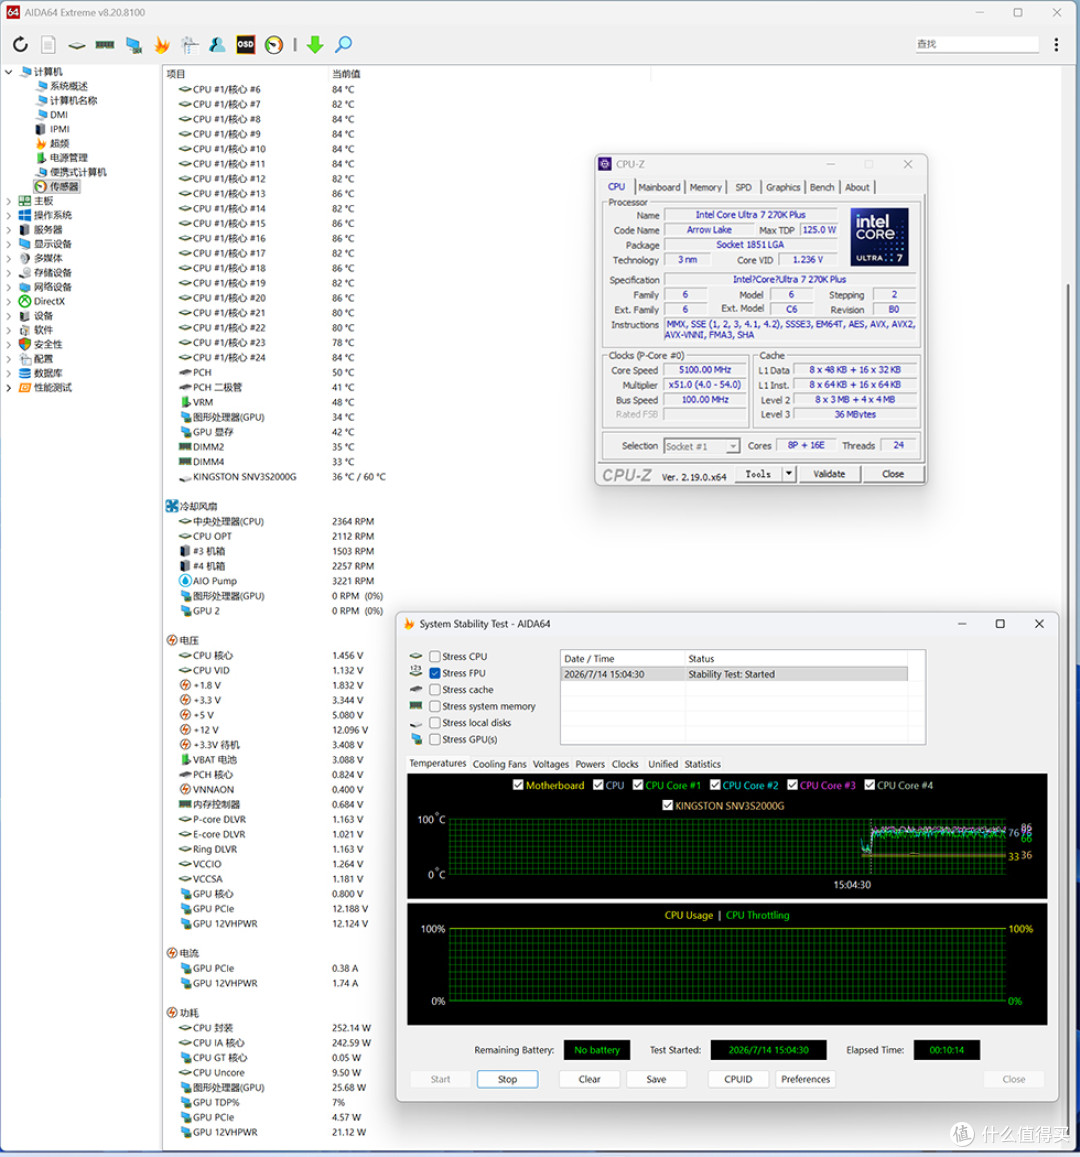Expand the 显示设备 tree node
Viewport: 1080px width, 1157px height.
tap(9, 244)
